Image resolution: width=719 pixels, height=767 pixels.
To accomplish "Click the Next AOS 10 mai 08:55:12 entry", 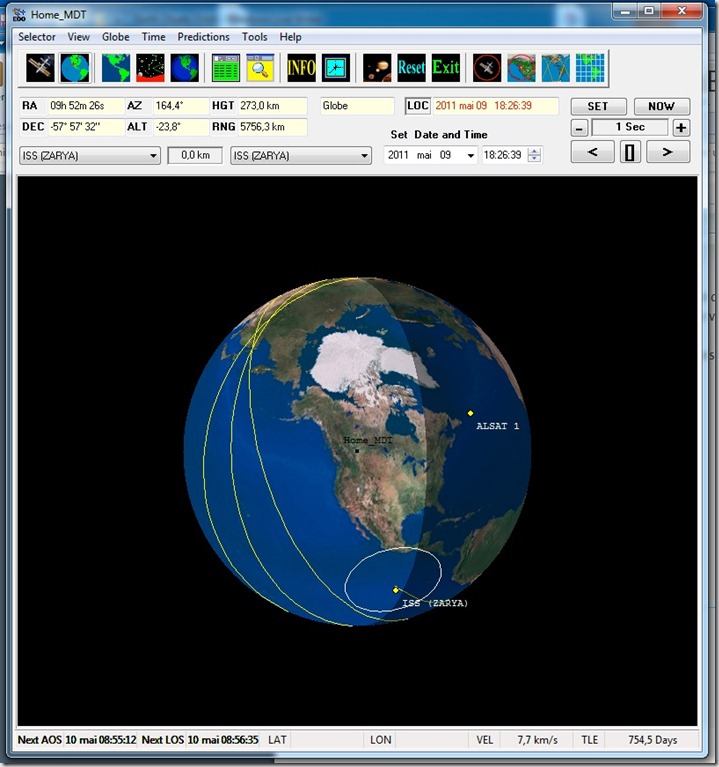I will 77,740.
